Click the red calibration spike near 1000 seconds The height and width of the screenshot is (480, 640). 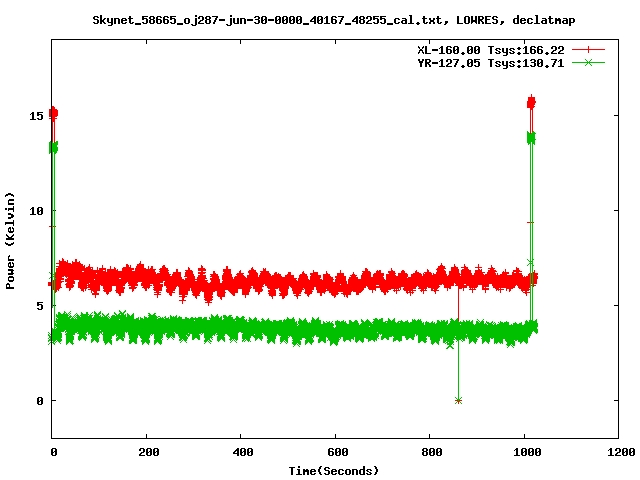click(531, 102)
